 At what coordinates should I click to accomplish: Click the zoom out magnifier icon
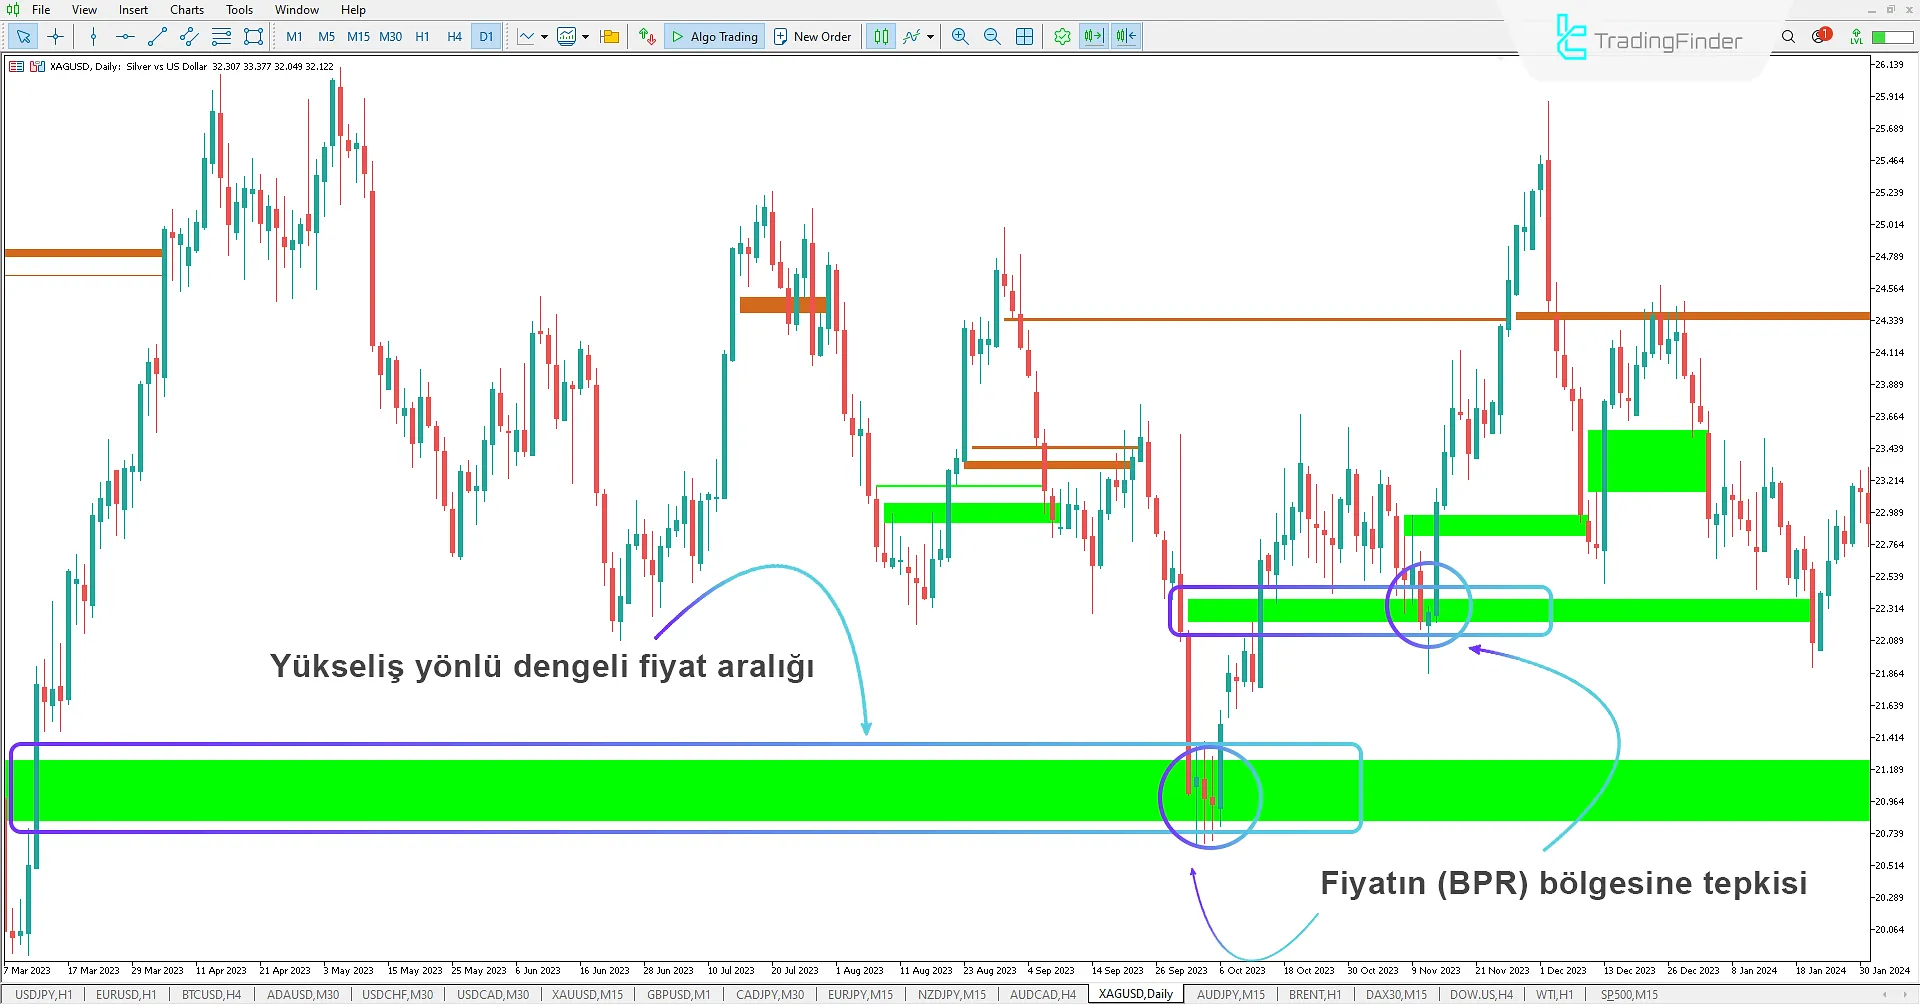click(992, 37)
